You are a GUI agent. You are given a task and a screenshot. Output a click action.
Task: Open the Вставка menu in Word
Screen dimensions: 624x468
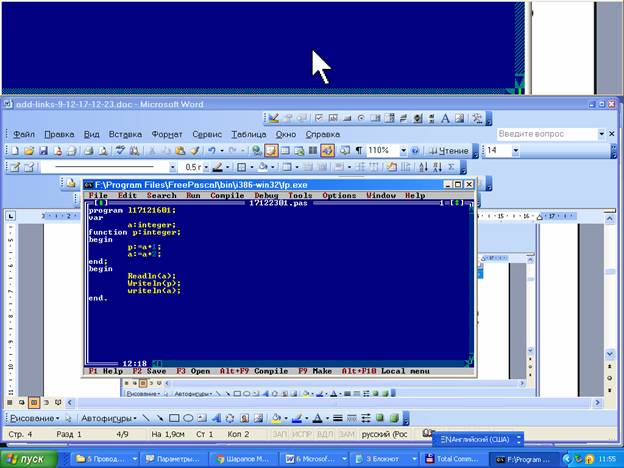[125, 135]
